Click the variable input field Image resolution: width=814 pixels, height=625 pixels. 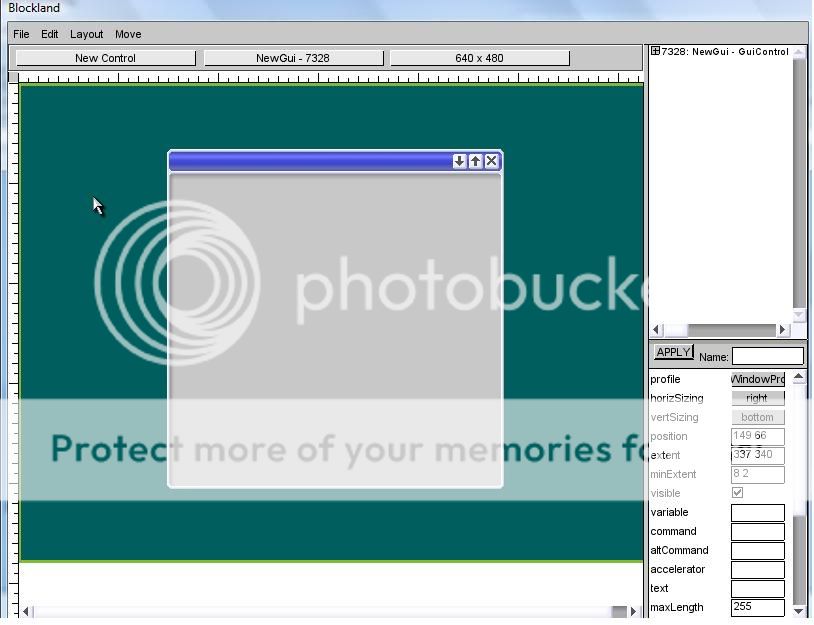757,513
